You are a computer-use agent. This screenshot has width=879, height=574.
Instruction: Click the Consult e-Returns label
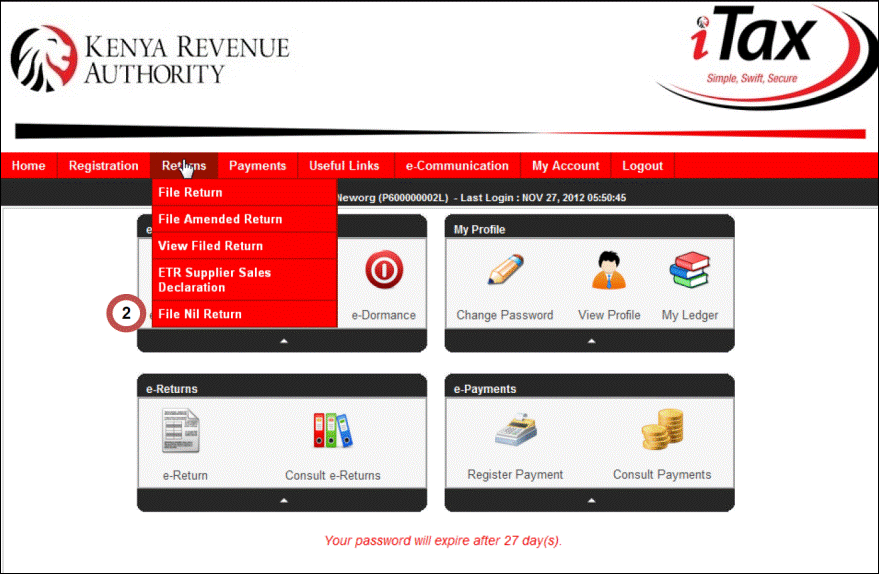click(332, 475)
